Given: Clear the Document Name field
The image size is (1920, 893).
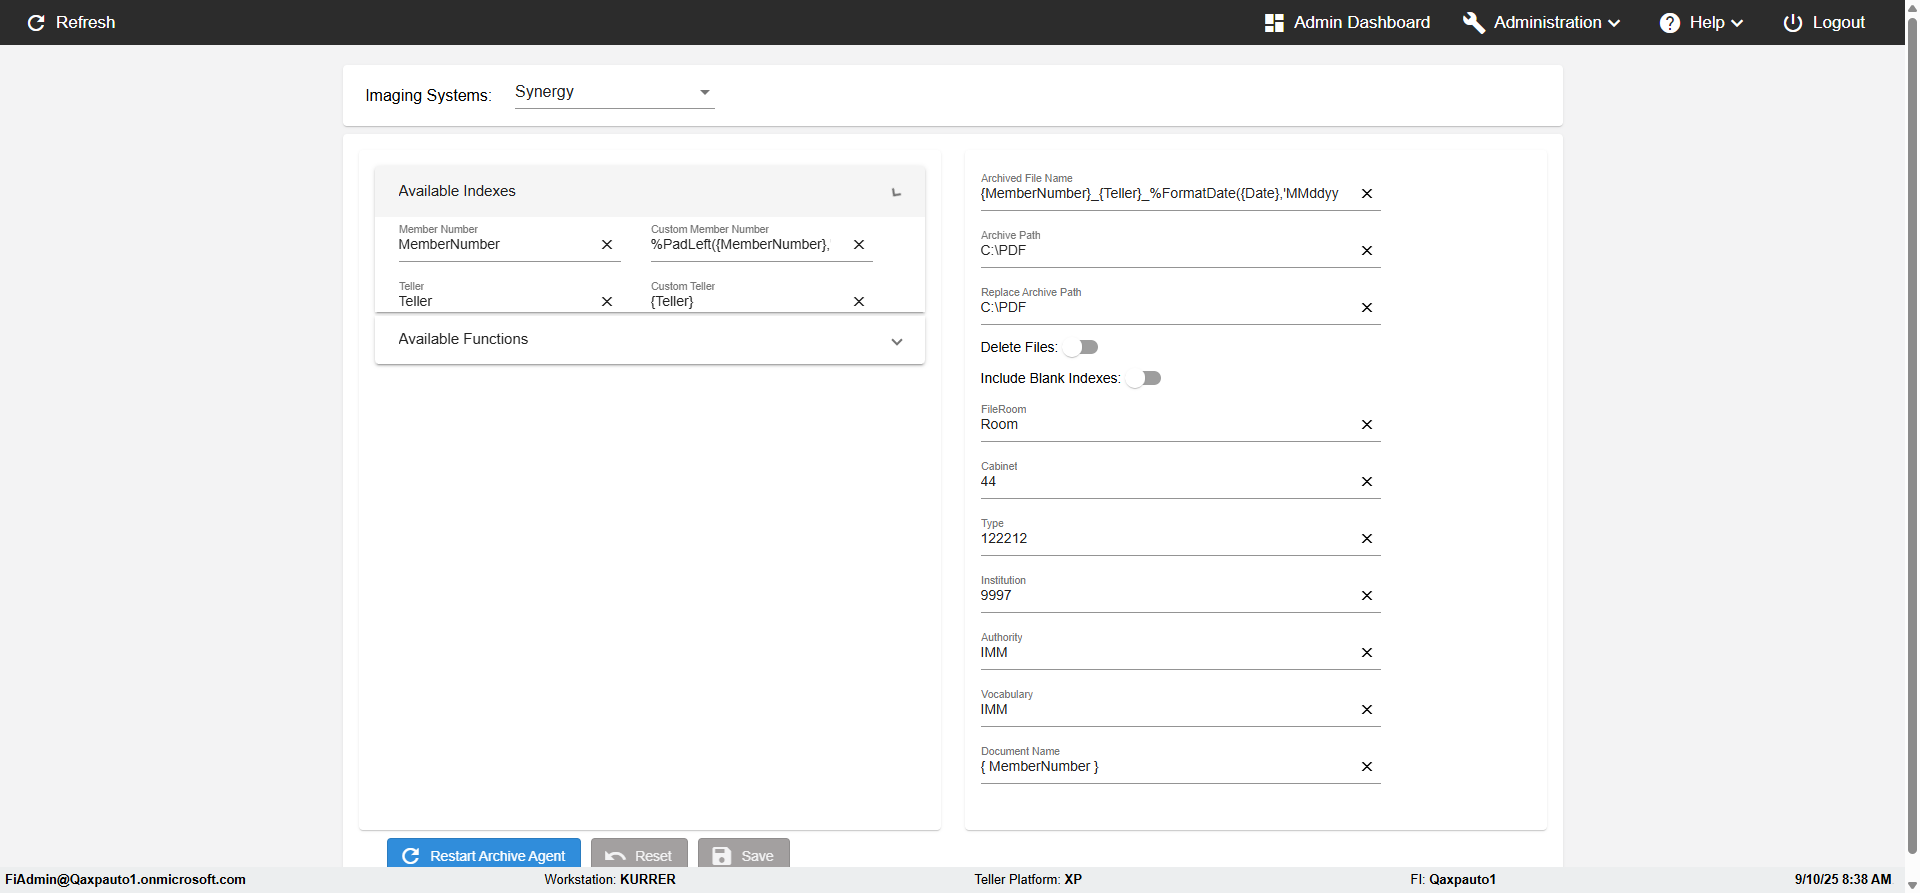Looking at the screenshot, I should point(1366,767).
